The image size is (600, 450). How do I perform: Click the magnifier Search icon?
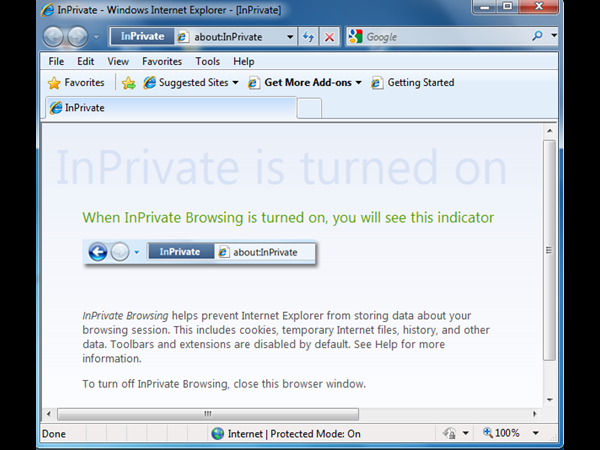pyautogui.click(x=537, y=36)
